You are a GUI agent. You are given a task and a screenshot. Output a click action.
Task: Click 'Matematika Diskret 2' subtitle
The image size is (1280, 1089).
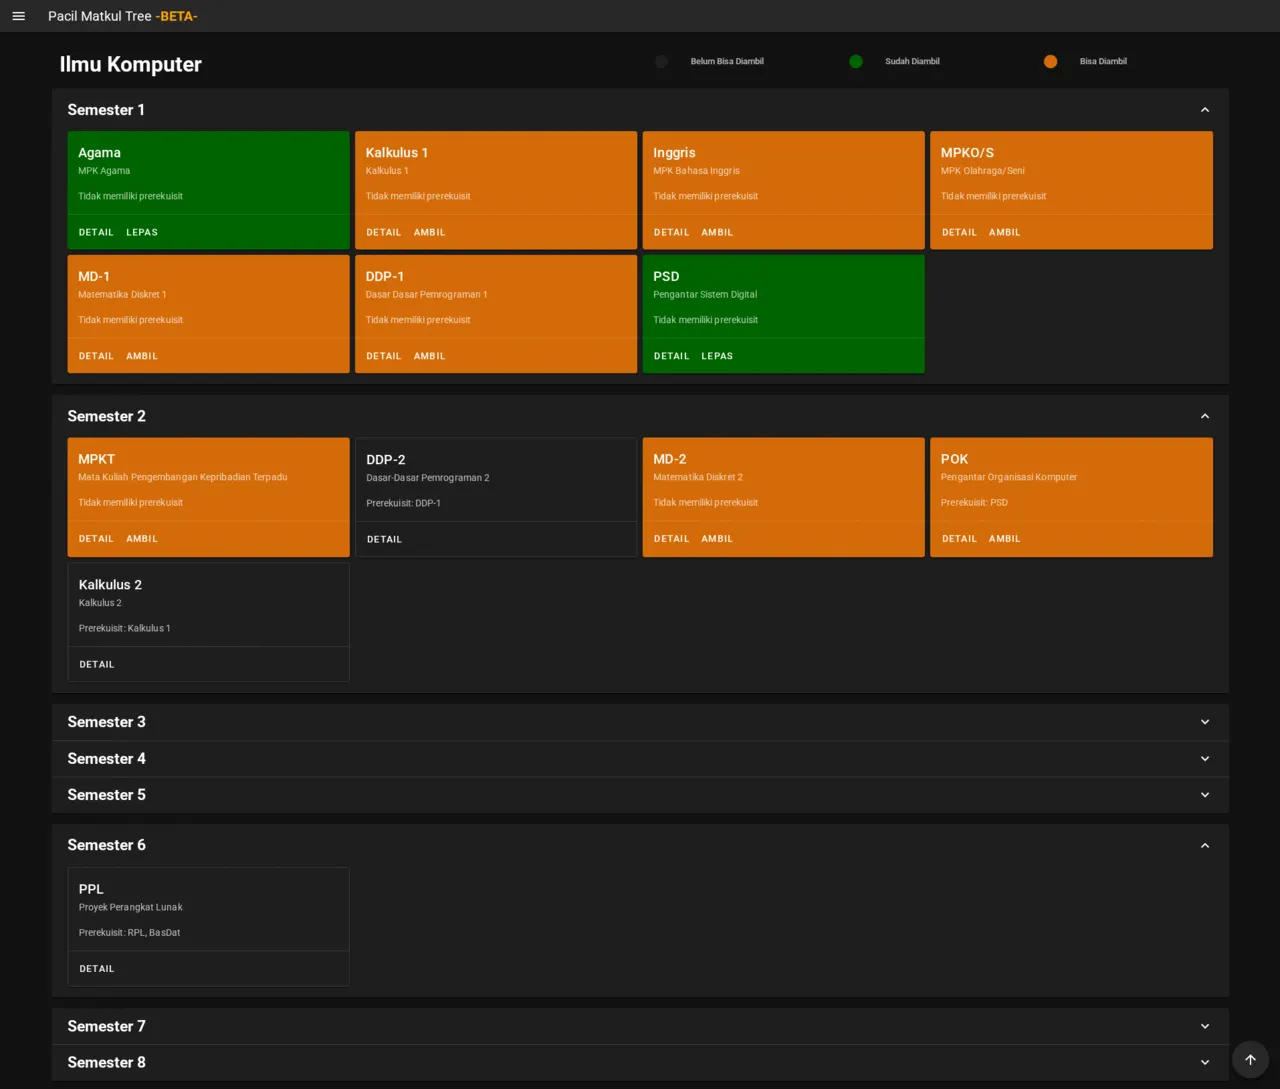tap(698, 477)
